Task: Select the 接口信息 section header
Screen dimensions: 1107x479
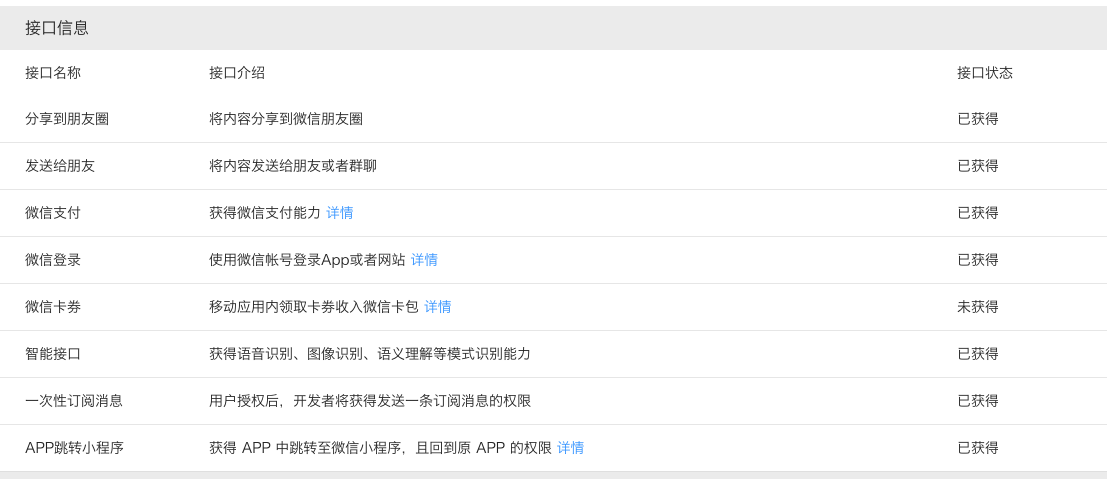Action: click(56, 28)
